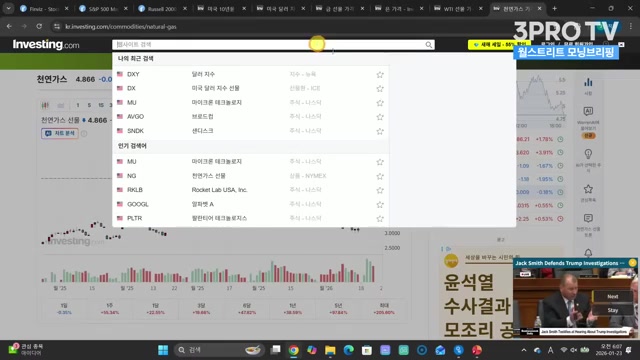Toggle watchlist star for AVGO Broadcom

[380, 117]
